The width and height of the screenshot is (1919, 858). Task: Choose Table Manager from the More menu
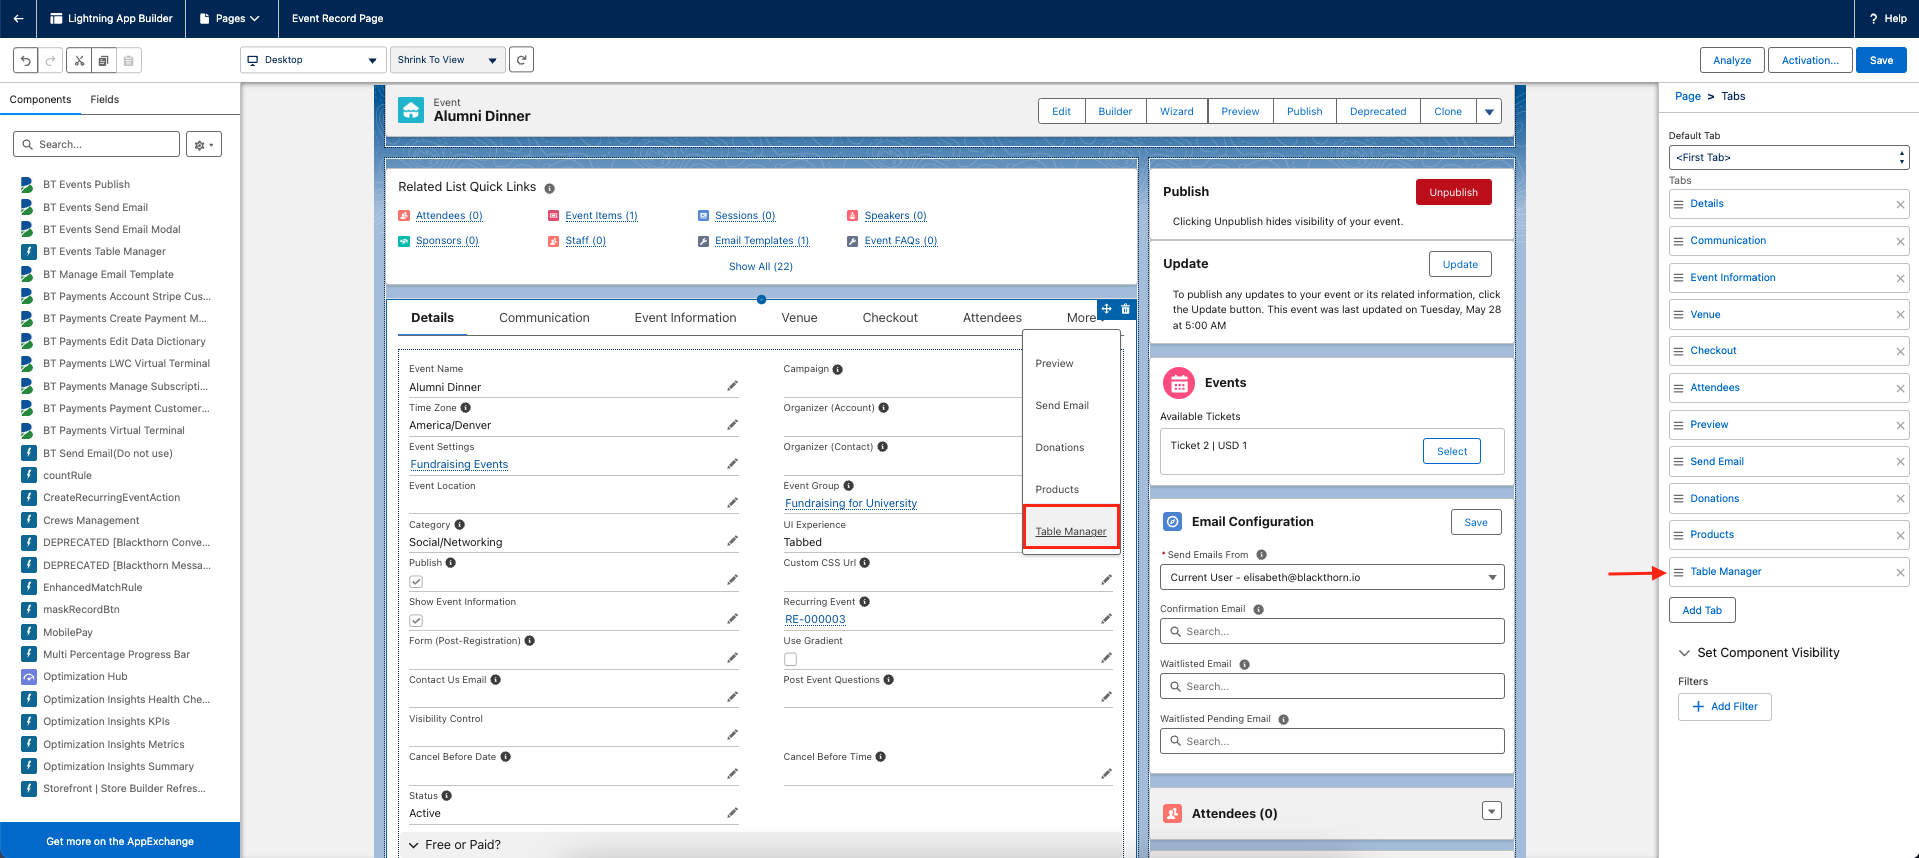coord(1070,531)
